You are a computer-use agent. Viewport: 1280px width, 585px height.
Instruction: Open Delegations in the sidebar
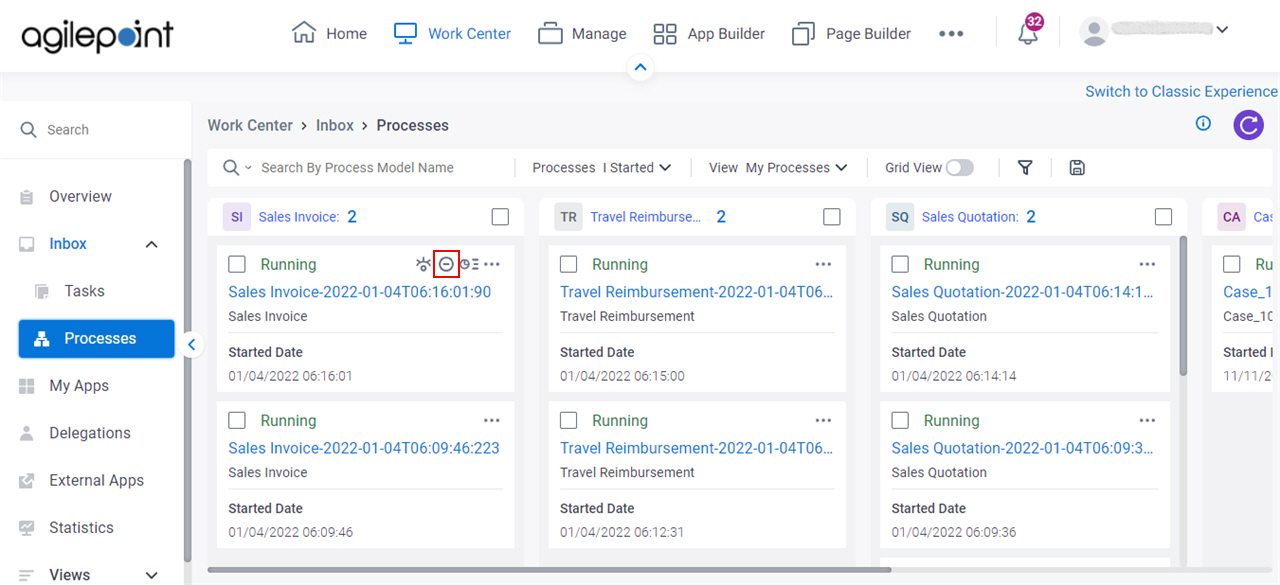tap(90, 433)
